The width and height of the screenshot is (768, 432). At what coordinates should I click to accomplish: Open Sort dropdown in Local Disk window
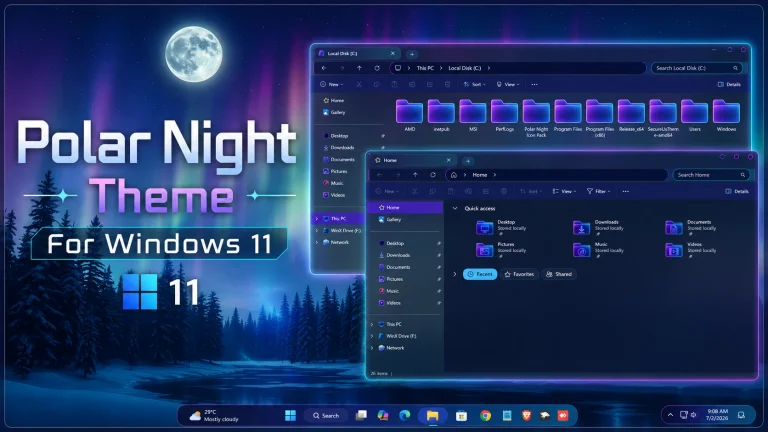[475, 84]
